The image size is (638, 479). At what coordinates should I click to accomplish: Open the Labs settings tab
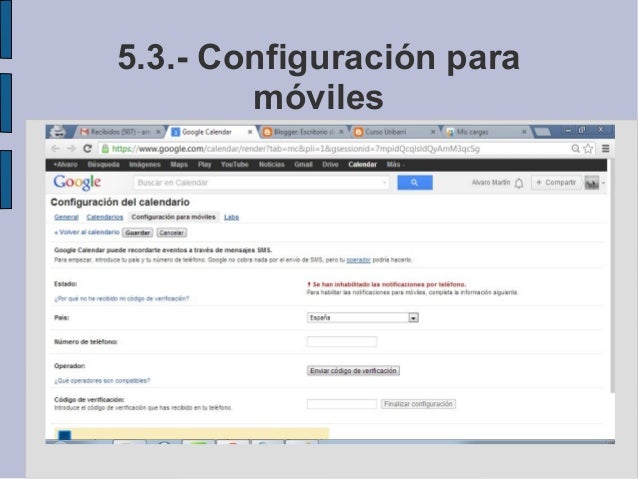click(231, 217)
